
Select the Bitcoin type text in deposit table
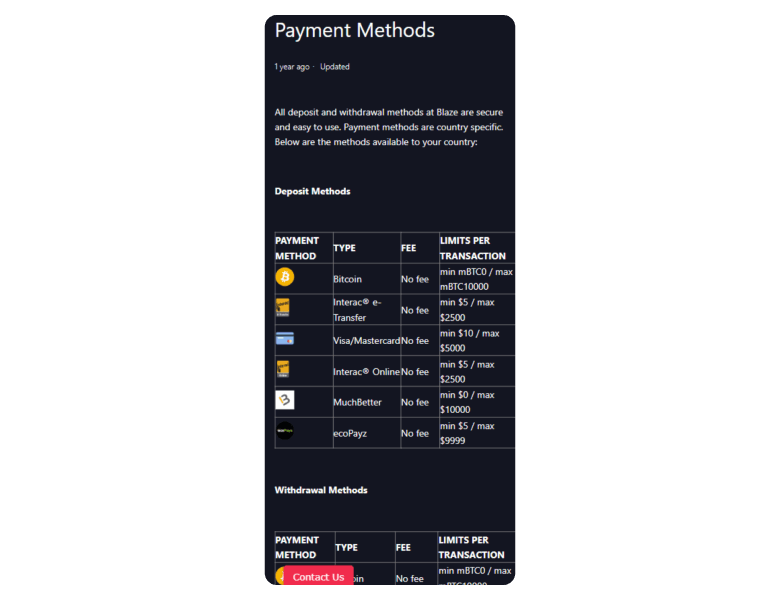347,279
